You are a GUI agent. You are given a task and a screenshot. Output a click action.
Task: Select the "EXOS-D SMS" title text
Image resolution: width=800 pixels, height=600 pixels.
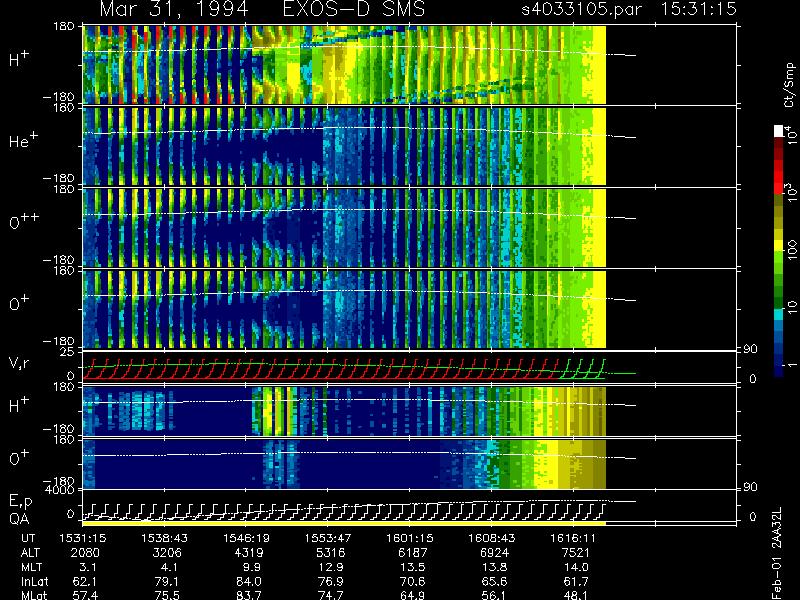353,9
